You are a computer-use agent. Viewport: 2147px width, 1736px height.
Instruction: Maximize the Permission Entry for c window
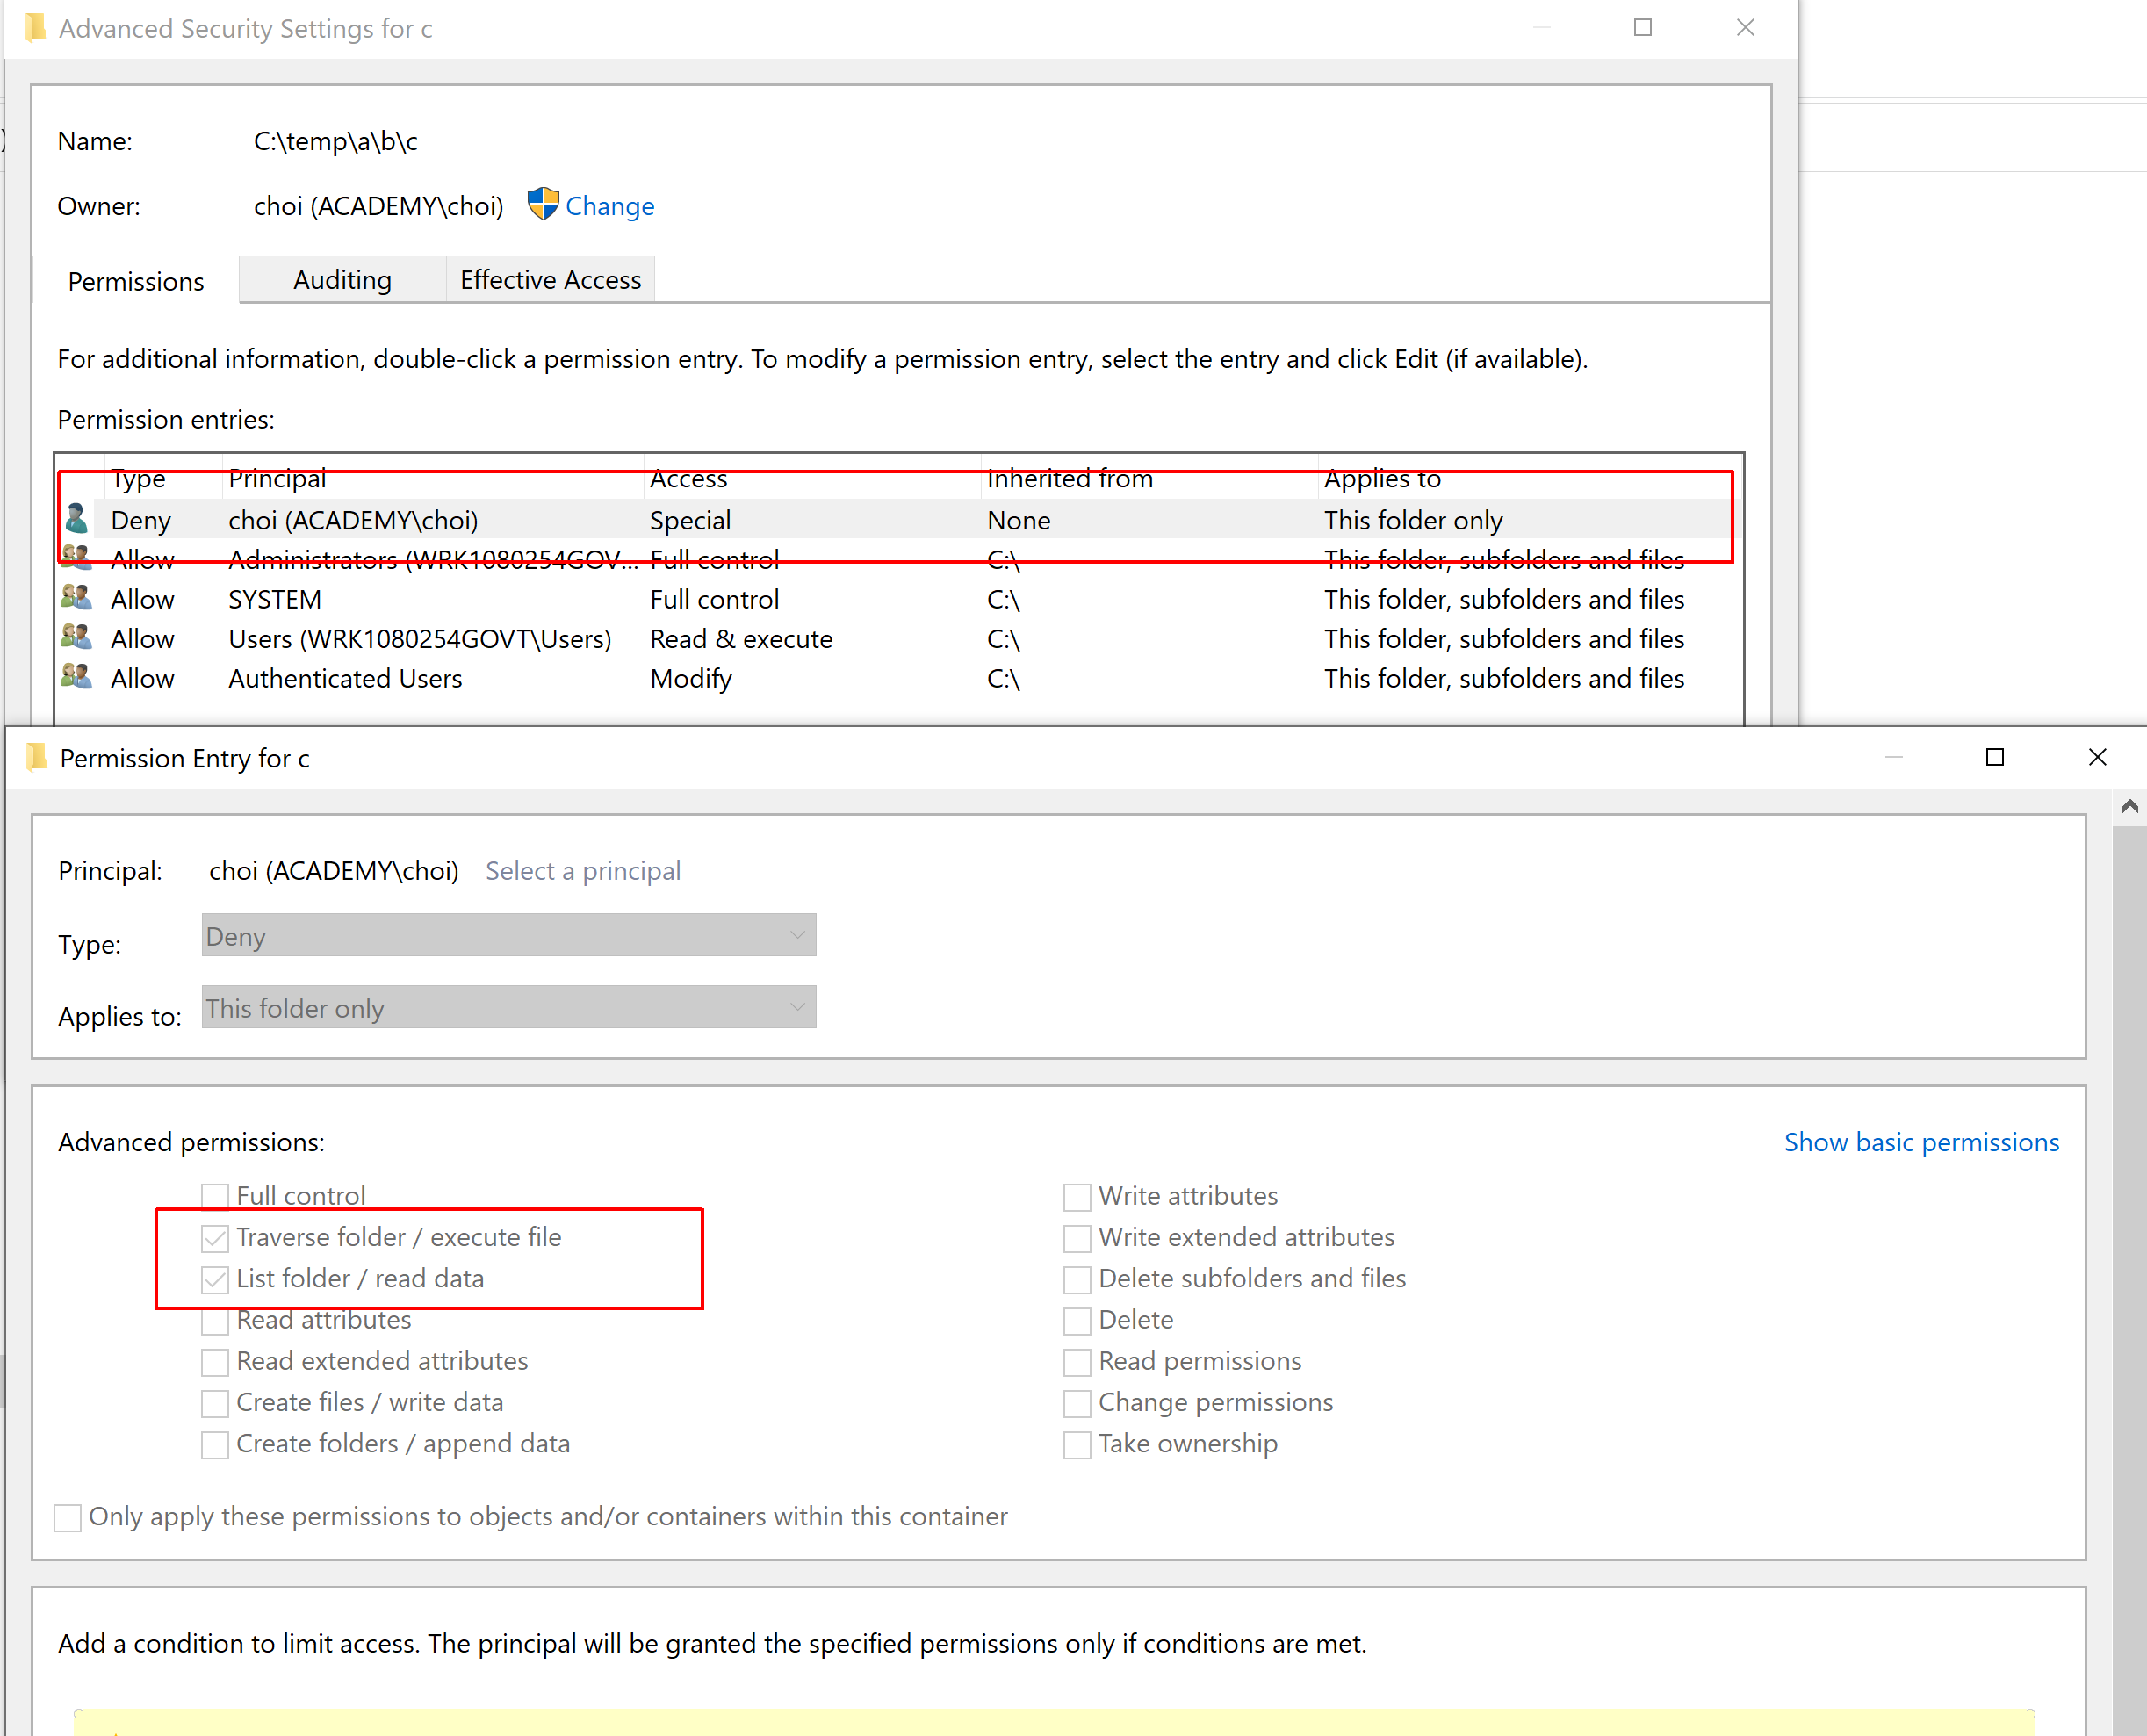coord(1995,757)
